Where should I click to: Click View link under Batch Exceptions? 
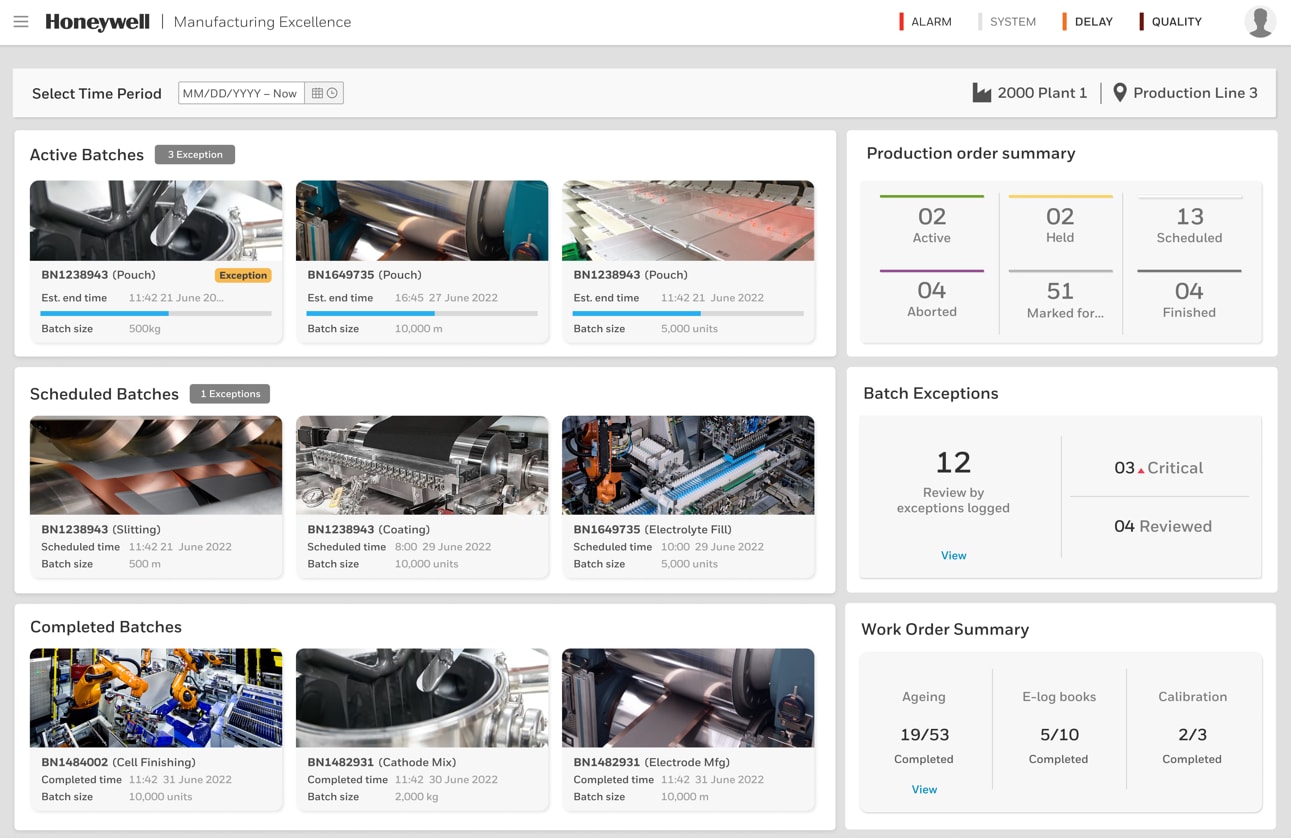[953, 555]
